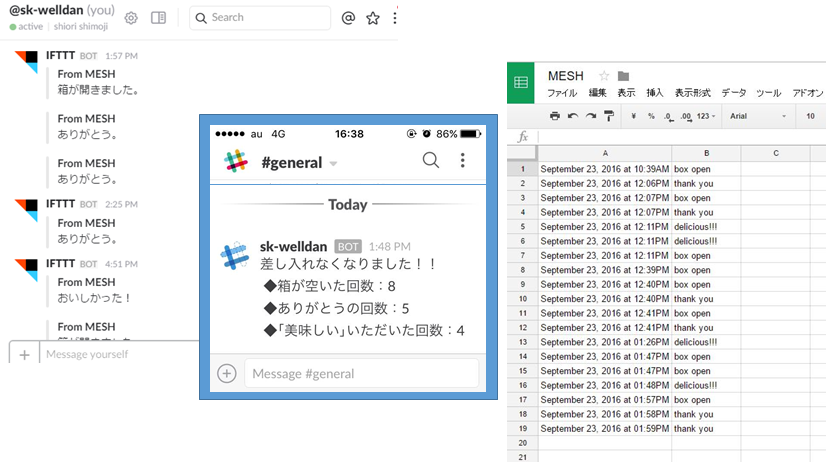Click the move to folder icon
This screenshot has height=462, width=826.
[624, 76]
